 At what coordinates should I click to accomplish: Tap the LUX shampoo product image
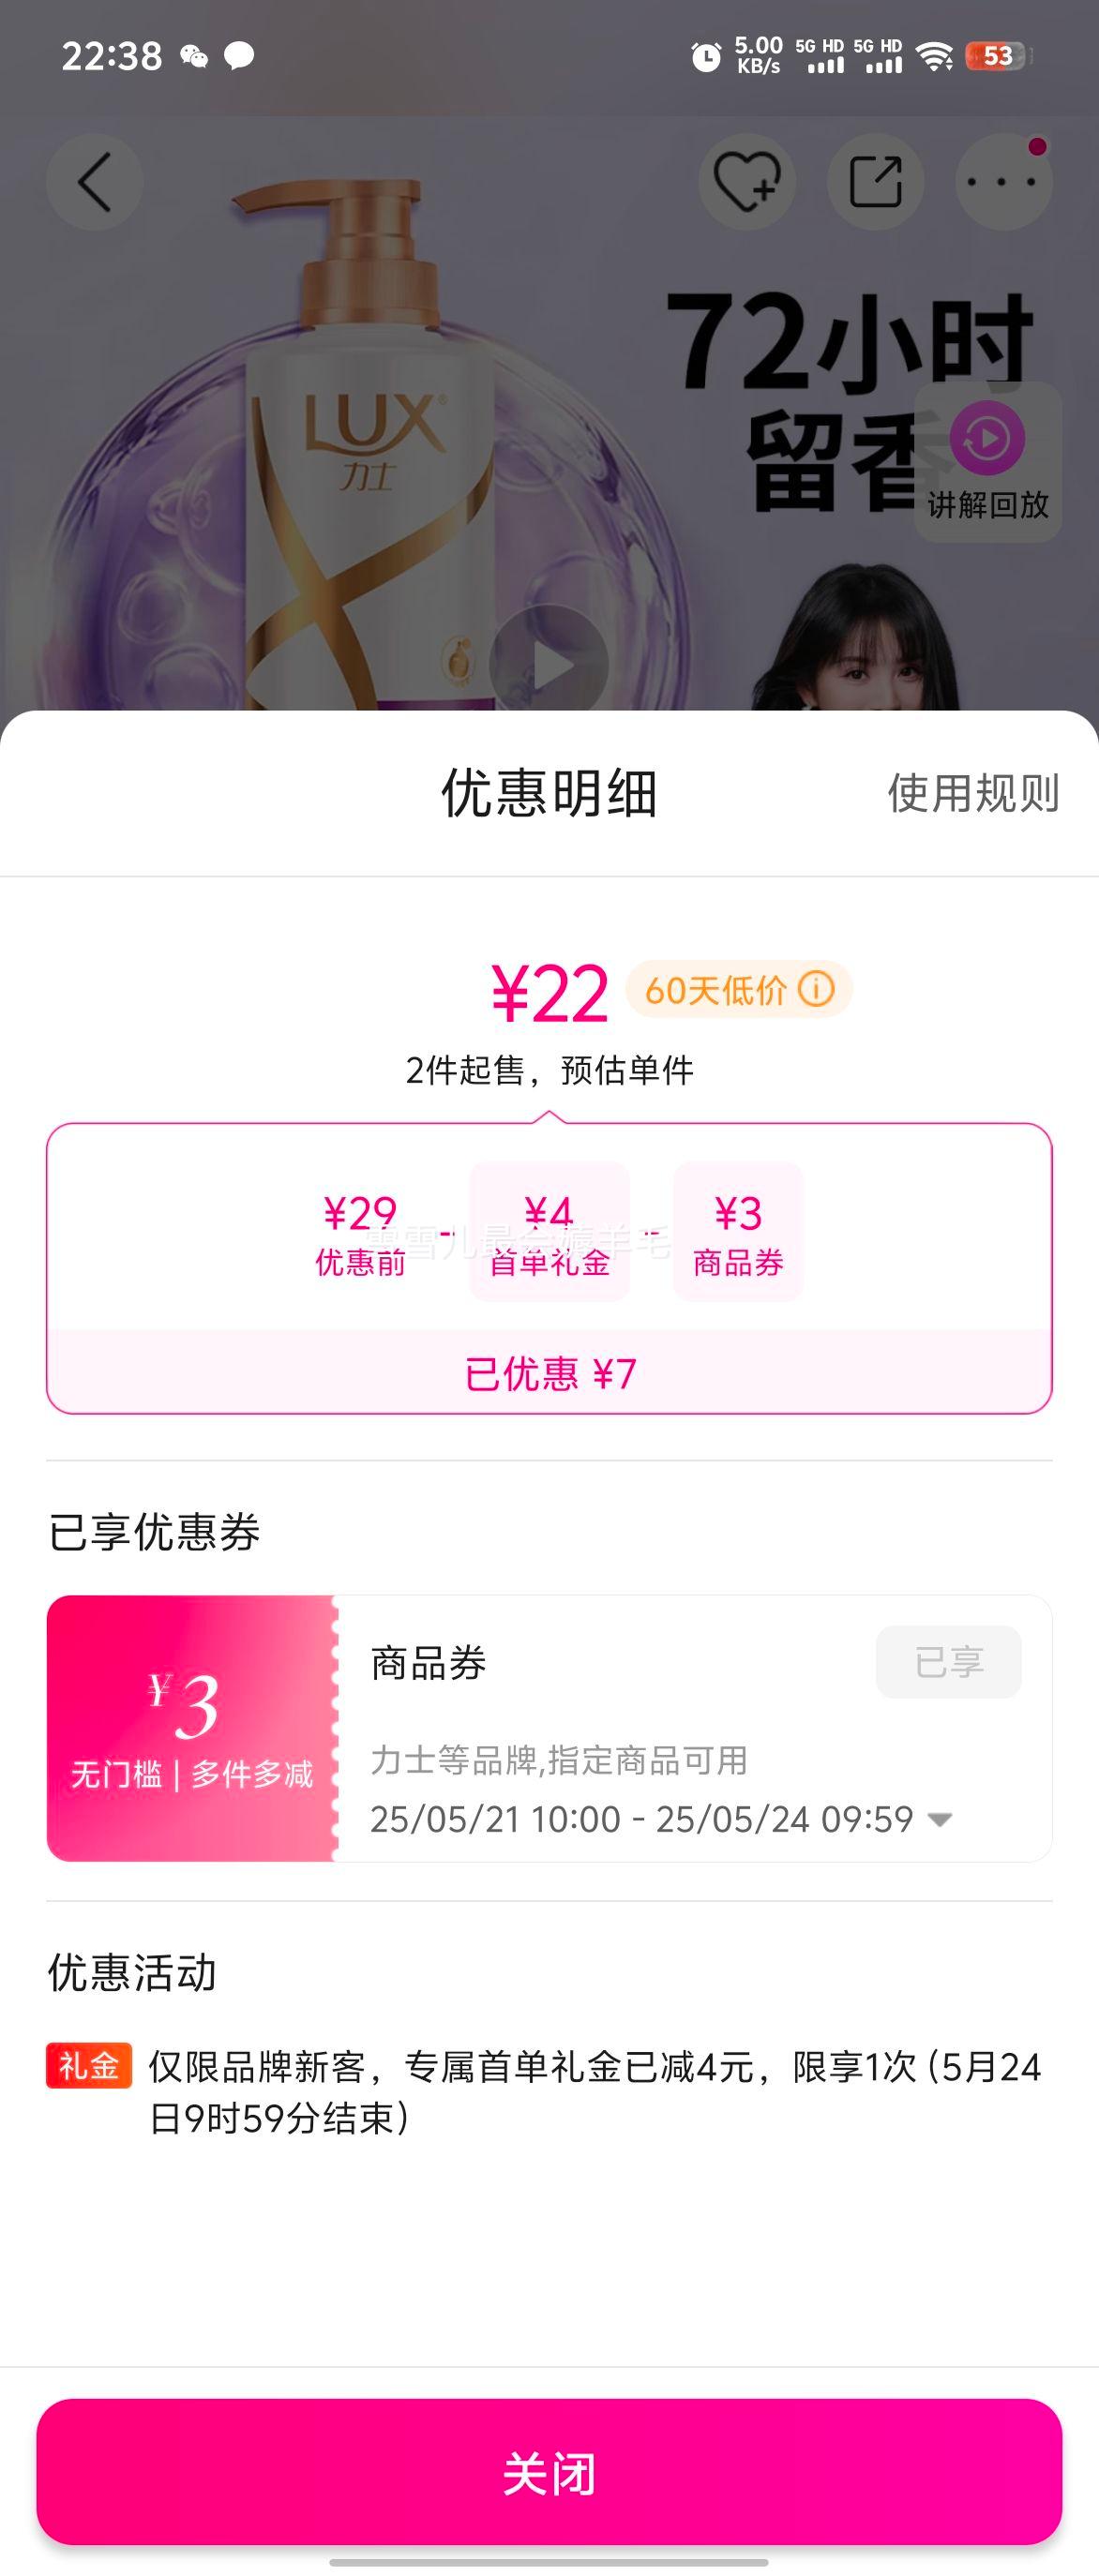click(370, 440)
